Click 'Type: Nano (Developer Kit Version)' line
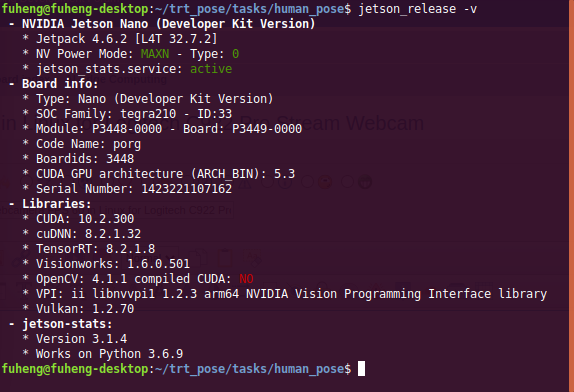574x392 pixels. click(x=154, y=99)
